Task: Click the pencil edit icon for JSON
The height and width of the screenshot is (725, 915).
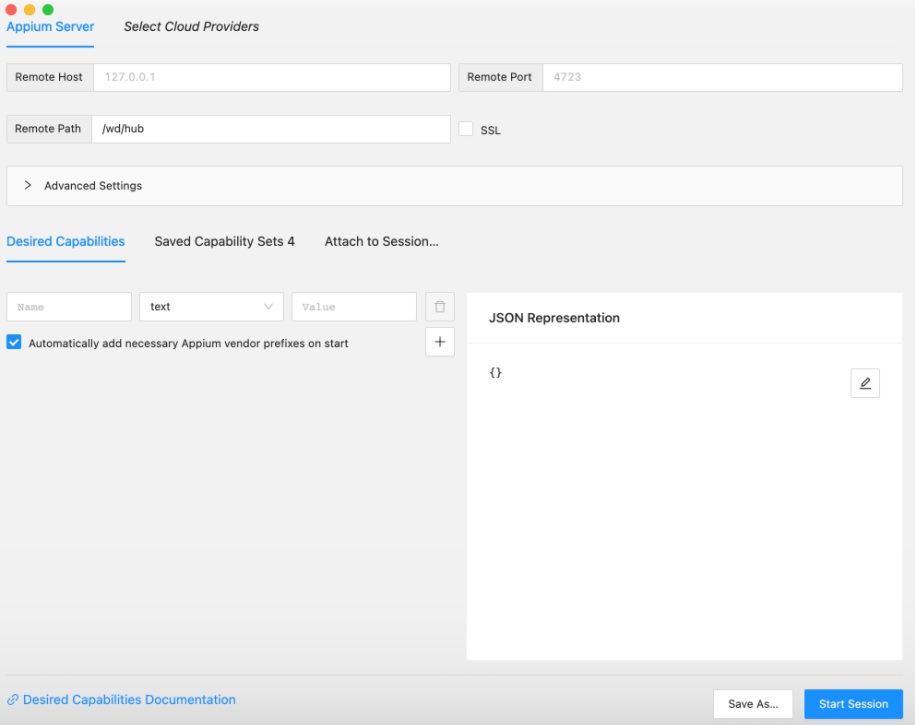Action: point(865,383)
